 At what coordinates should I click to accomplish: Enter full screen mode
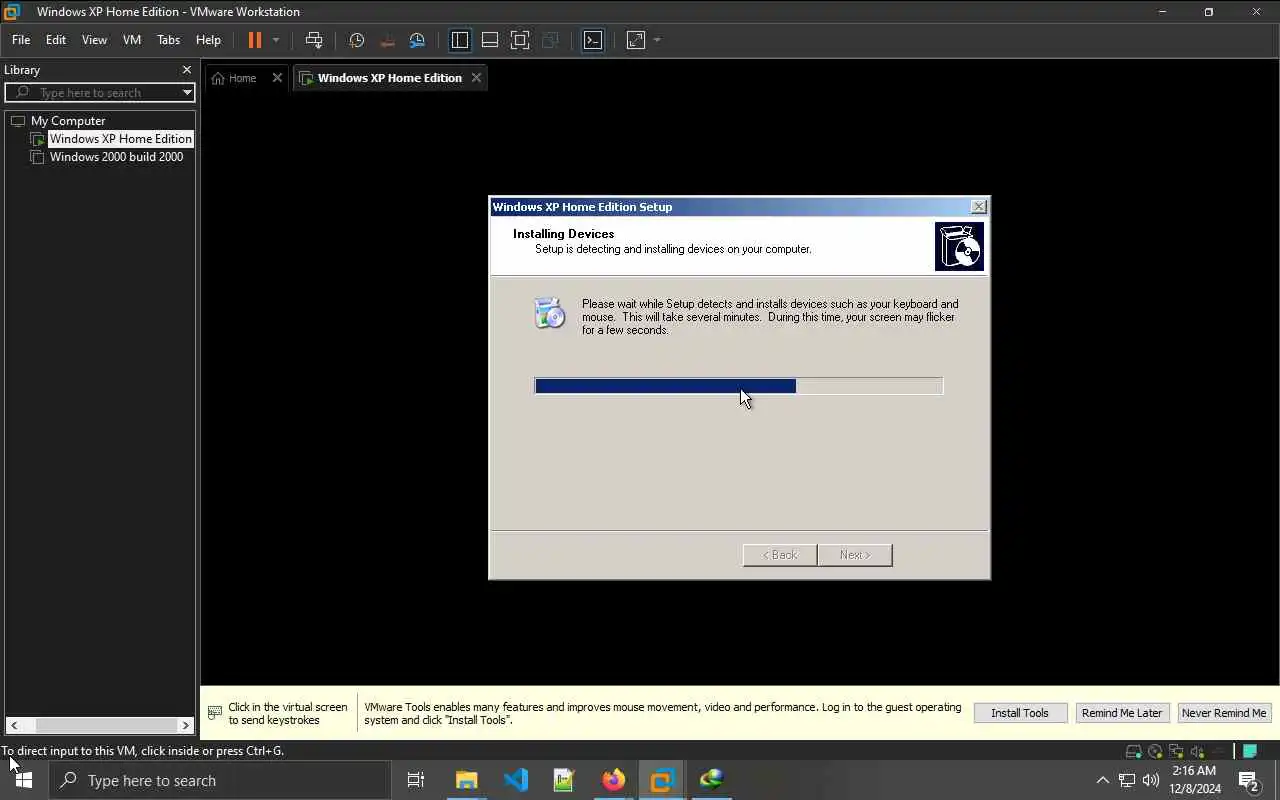520,40
